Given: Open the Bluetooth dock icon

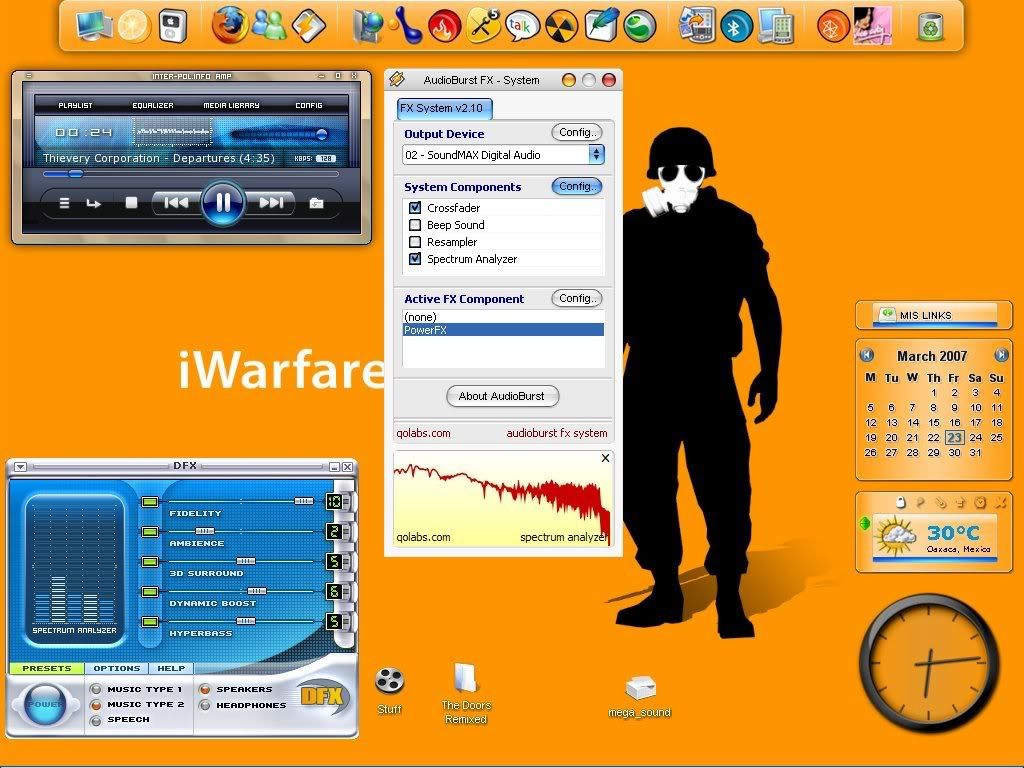Looking at the screenshot, I should [736, 27].
